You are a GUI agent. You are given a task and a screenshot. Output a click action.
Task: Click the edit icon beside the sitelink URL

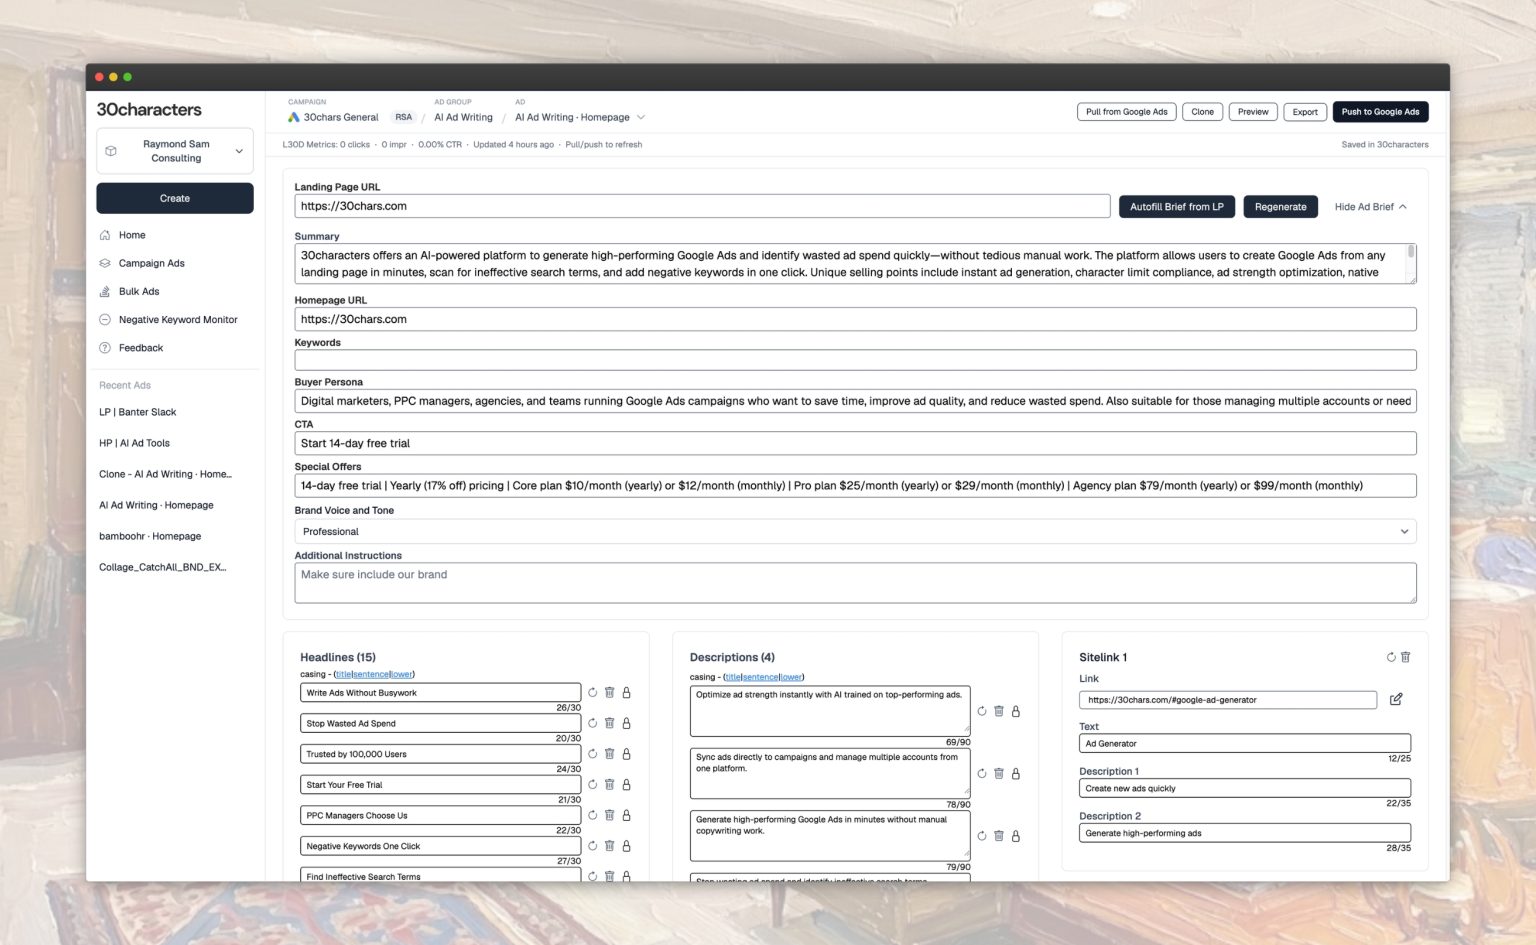[x=1396, y=700]
